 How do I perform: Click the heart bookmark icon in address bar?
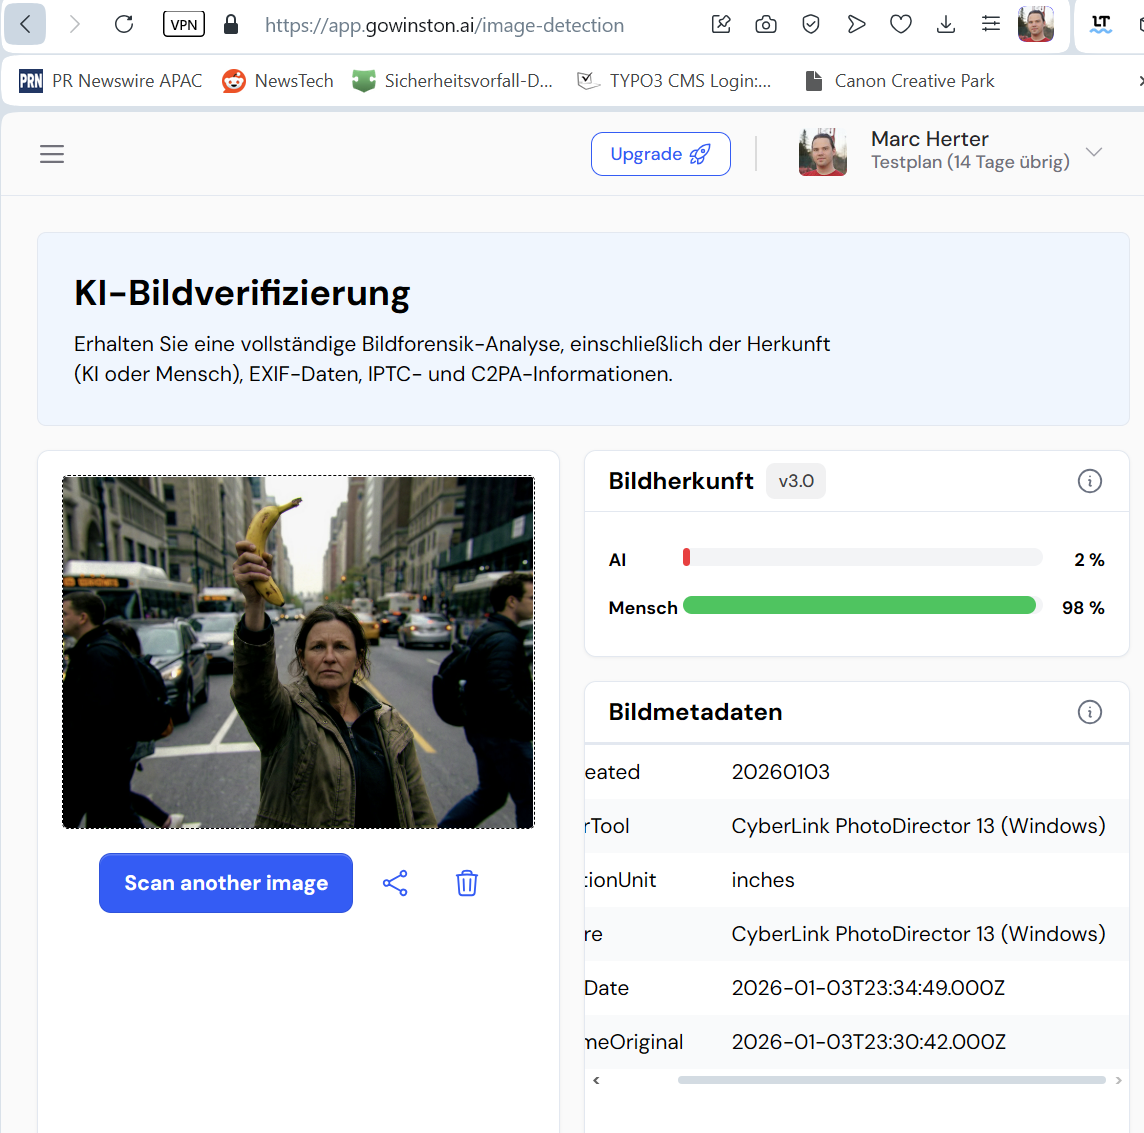(901, 25)
